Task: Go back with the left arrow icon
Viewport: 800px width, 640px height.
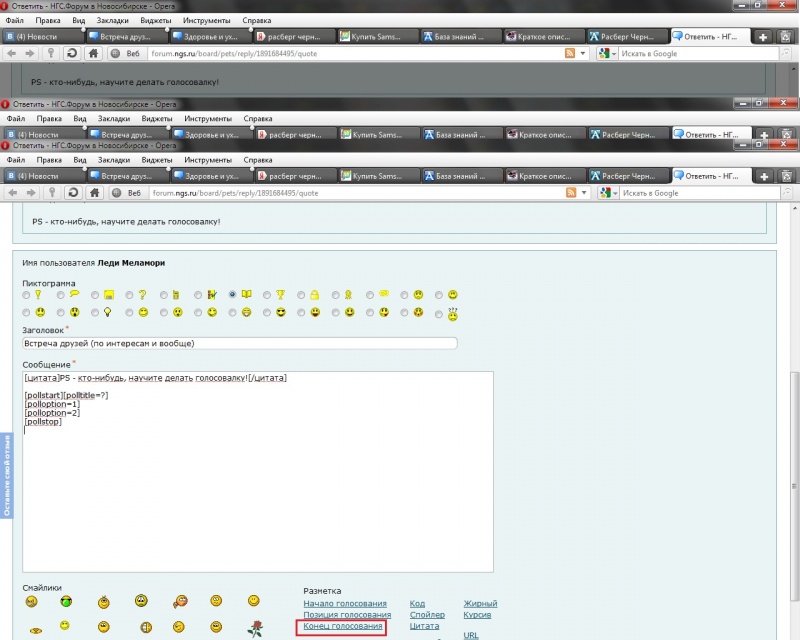Action: [13, 193]
